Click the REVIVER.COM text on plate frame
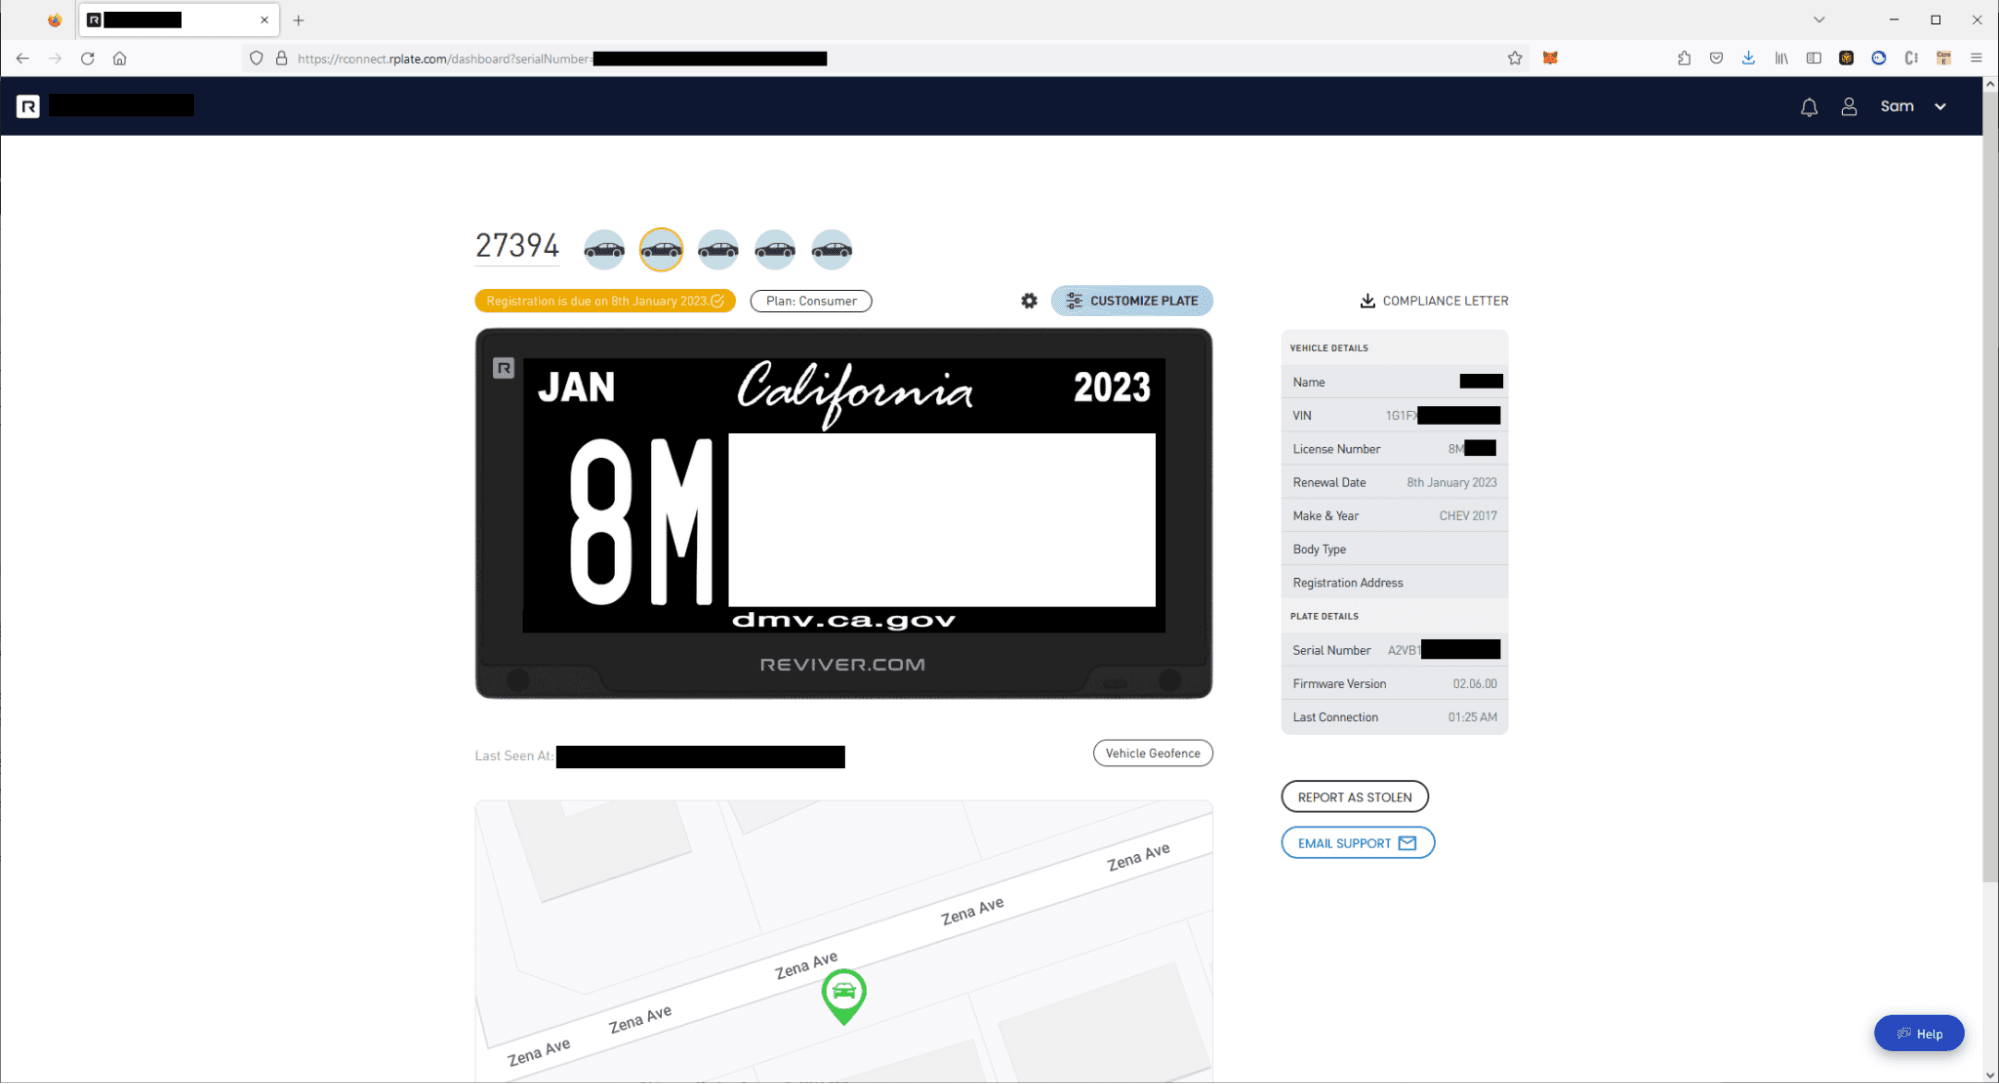1999x1084 pixels. coord(842,665)
